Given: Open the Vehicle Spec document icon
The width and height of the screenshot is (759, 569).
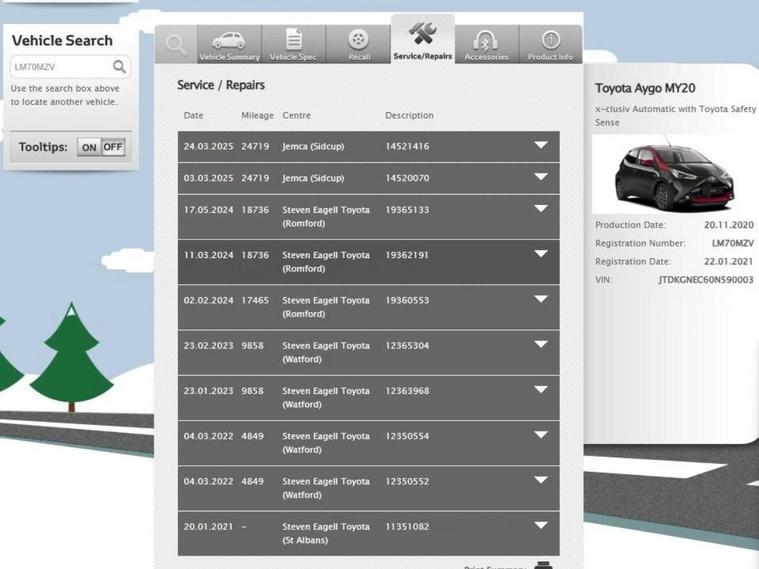Looking at the screenshot, I should [x=293, y=39].
